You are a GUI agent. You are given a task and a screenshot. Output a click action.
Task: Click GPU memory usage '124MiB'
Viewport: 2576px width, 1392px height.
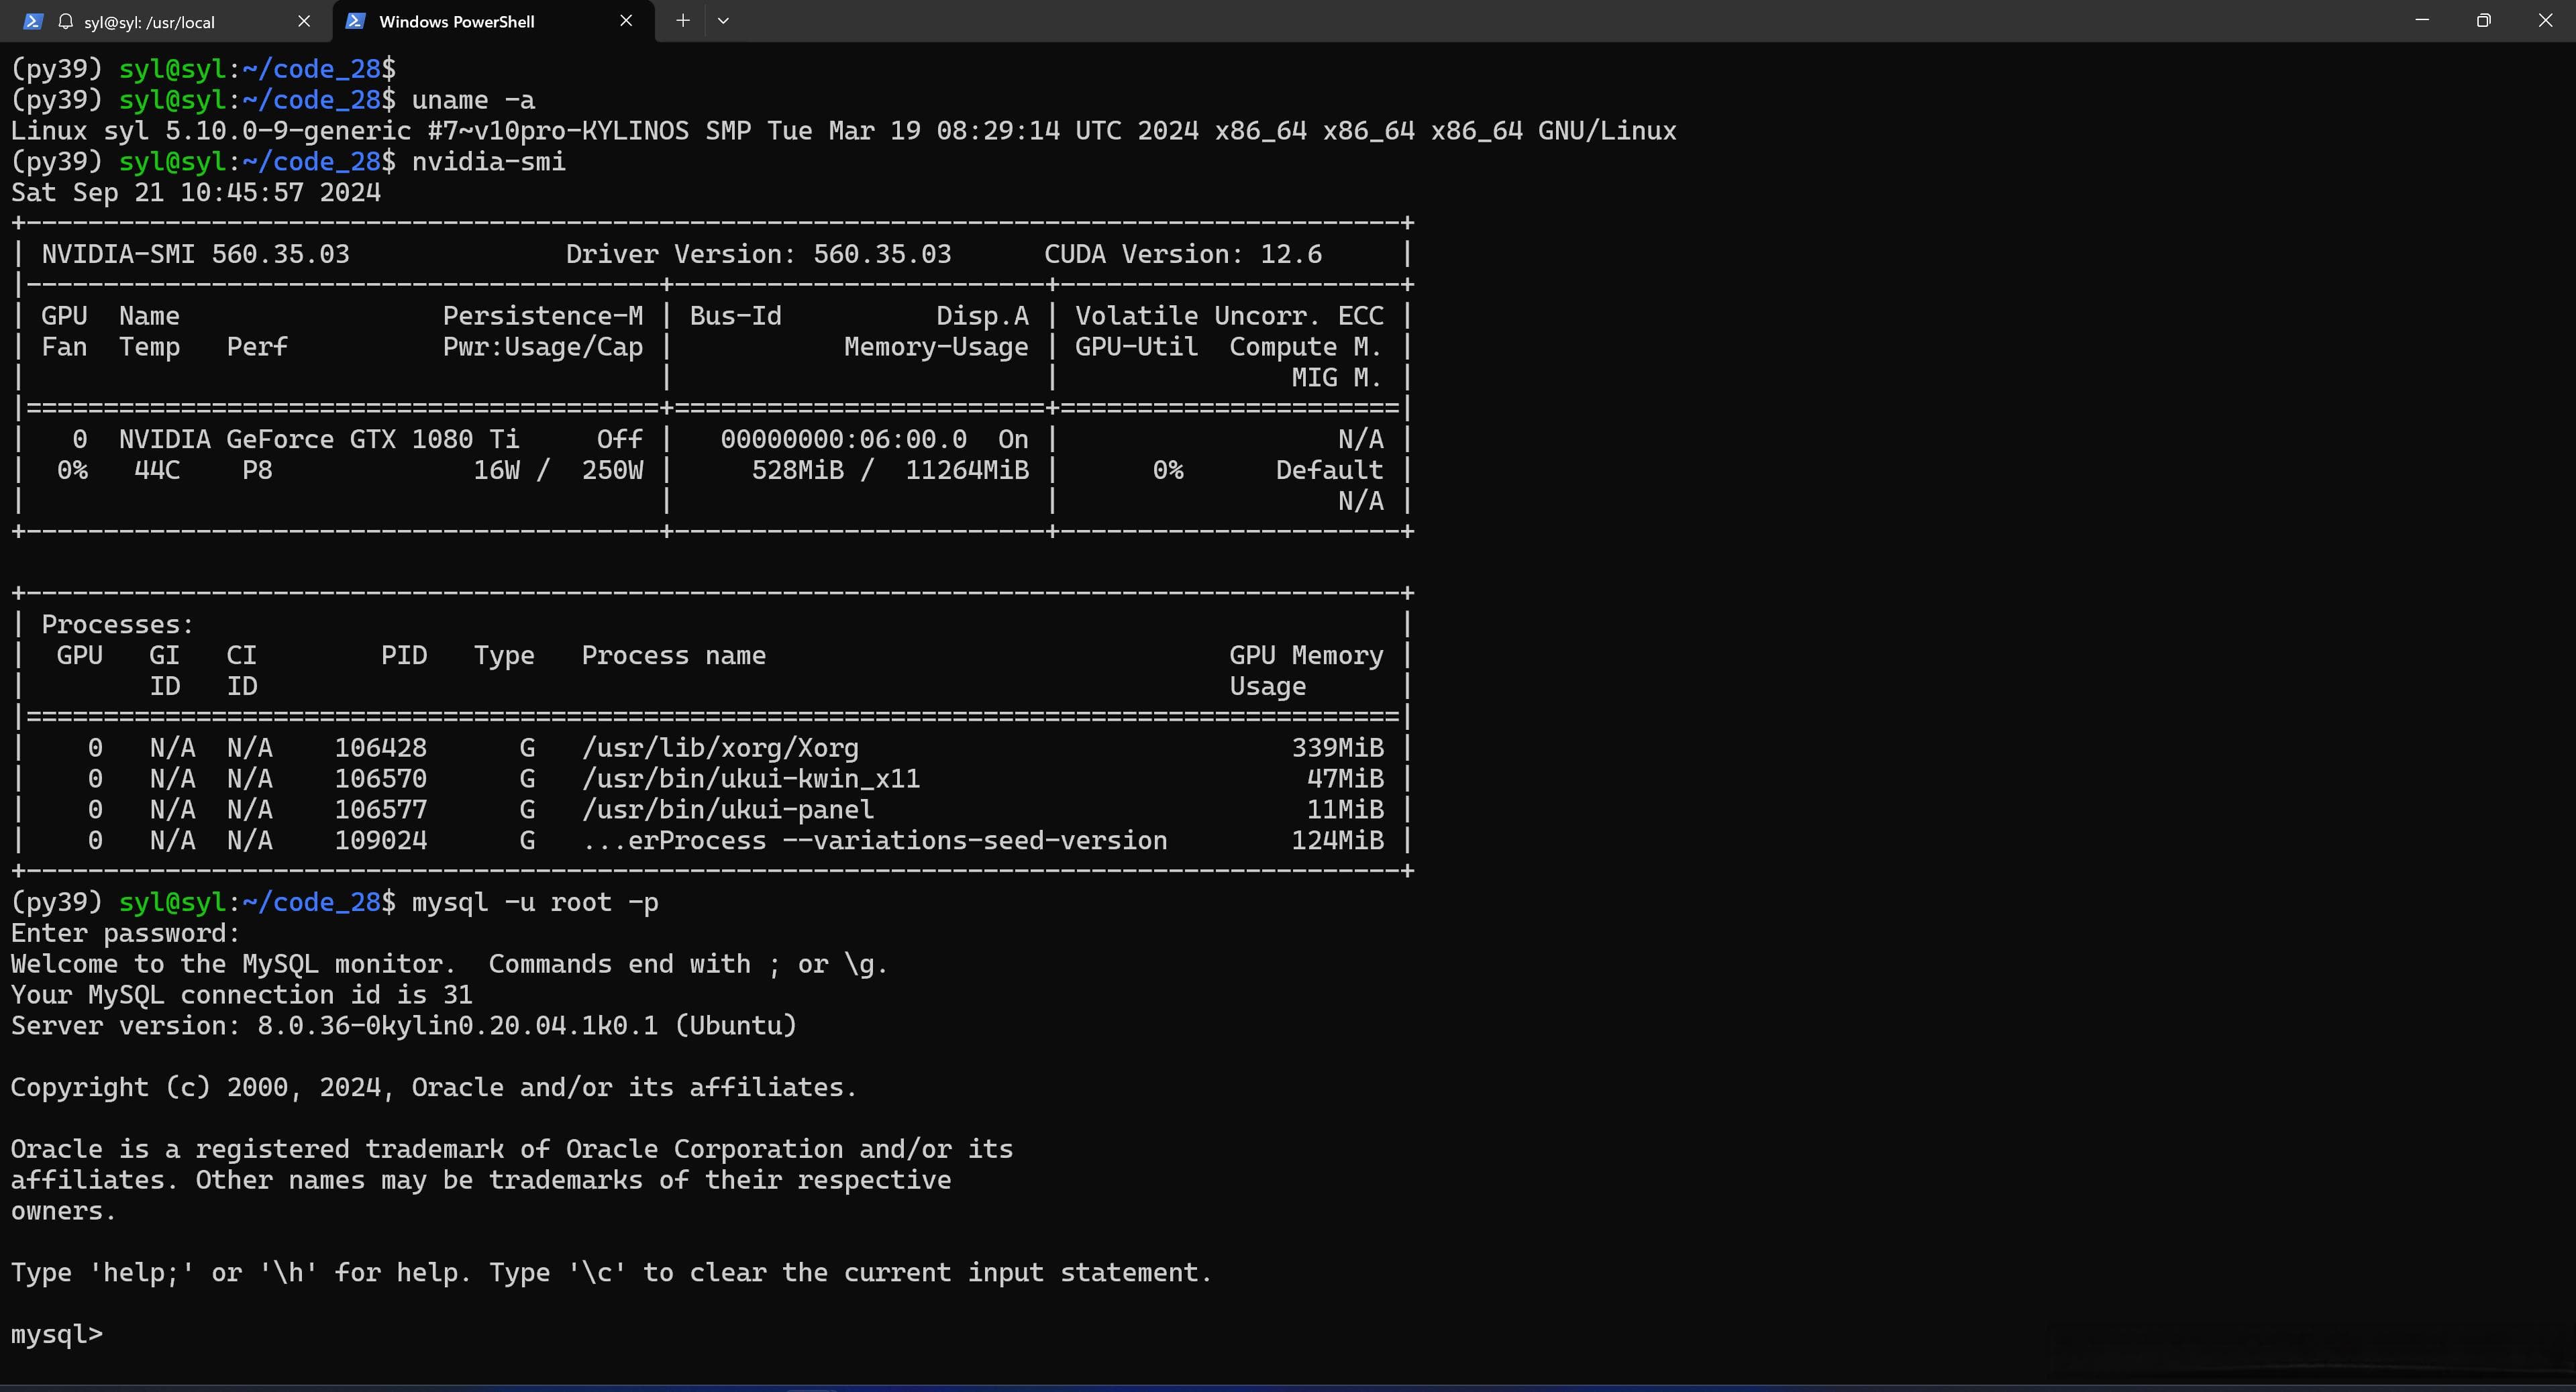[1338, 841]
